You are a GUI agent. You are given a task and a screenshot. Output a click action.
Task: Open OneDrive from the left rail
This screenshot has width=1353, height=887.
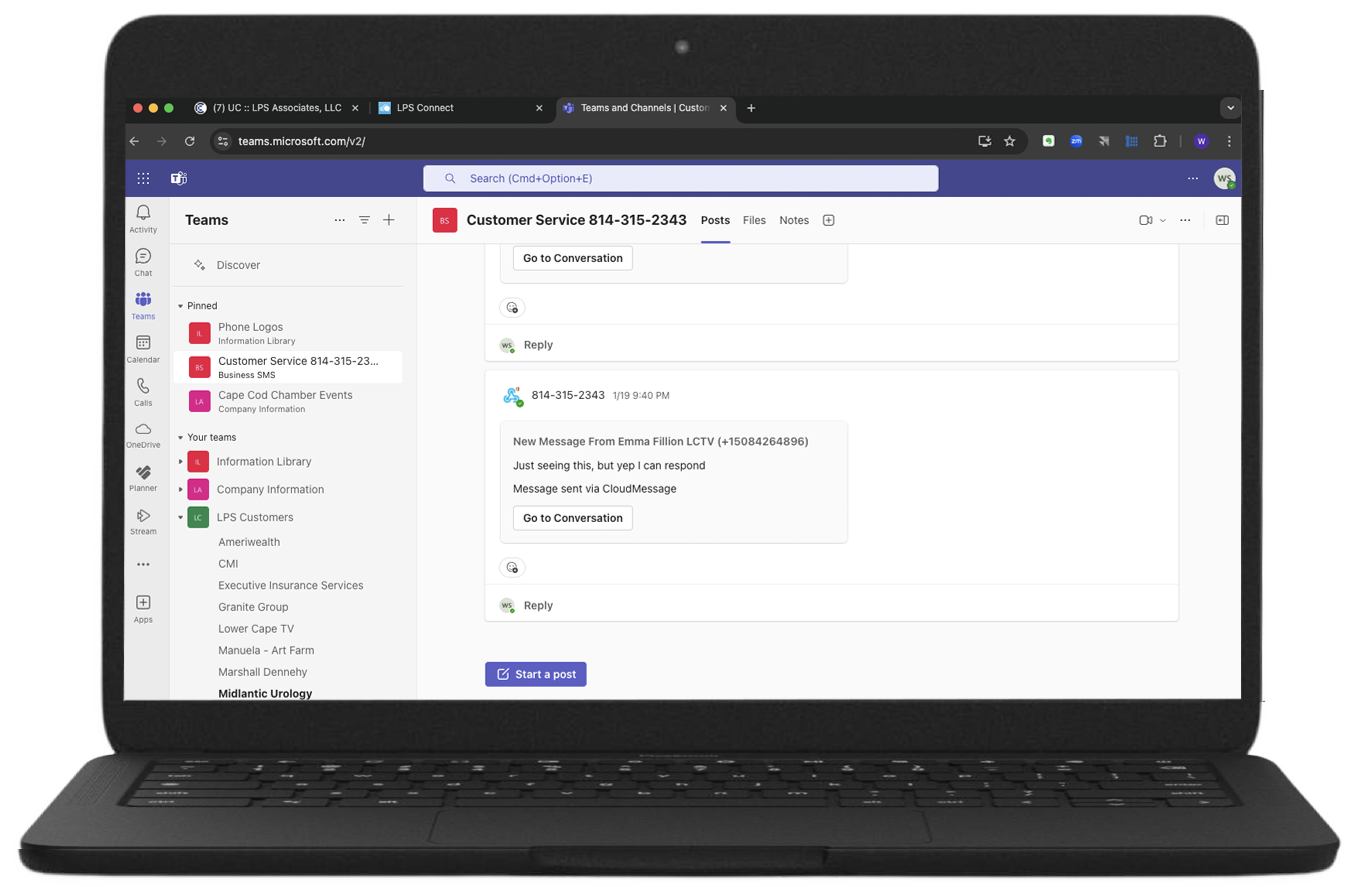click(x=143, y=434)
